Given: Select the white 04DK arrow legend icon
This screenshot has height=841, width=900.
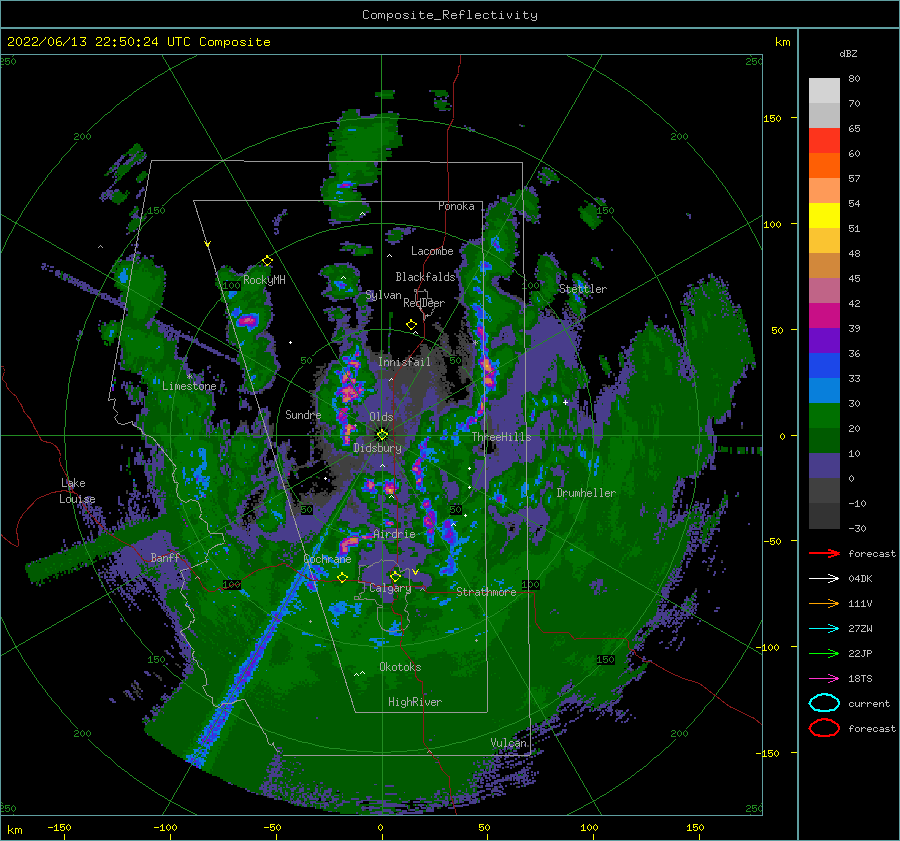Looking at the screenshot, I should 824,579.
